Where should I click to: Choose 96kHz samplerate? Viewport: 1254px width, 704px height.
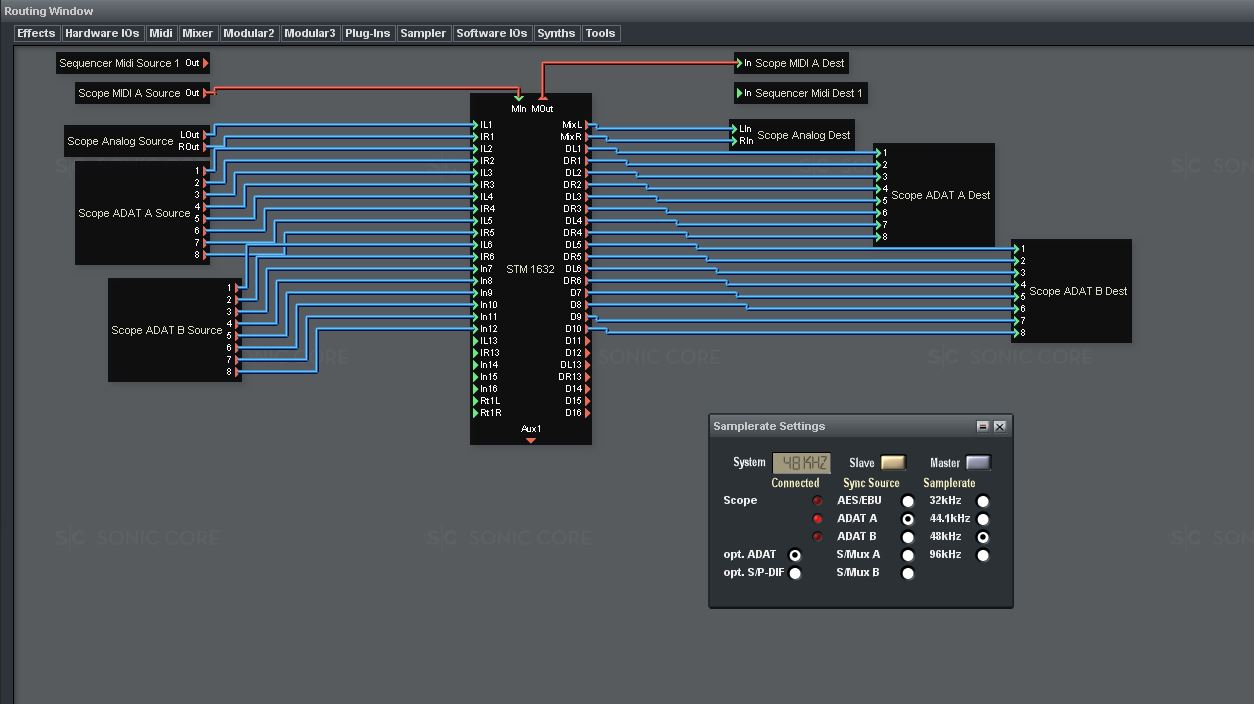(x=983, y=555)
